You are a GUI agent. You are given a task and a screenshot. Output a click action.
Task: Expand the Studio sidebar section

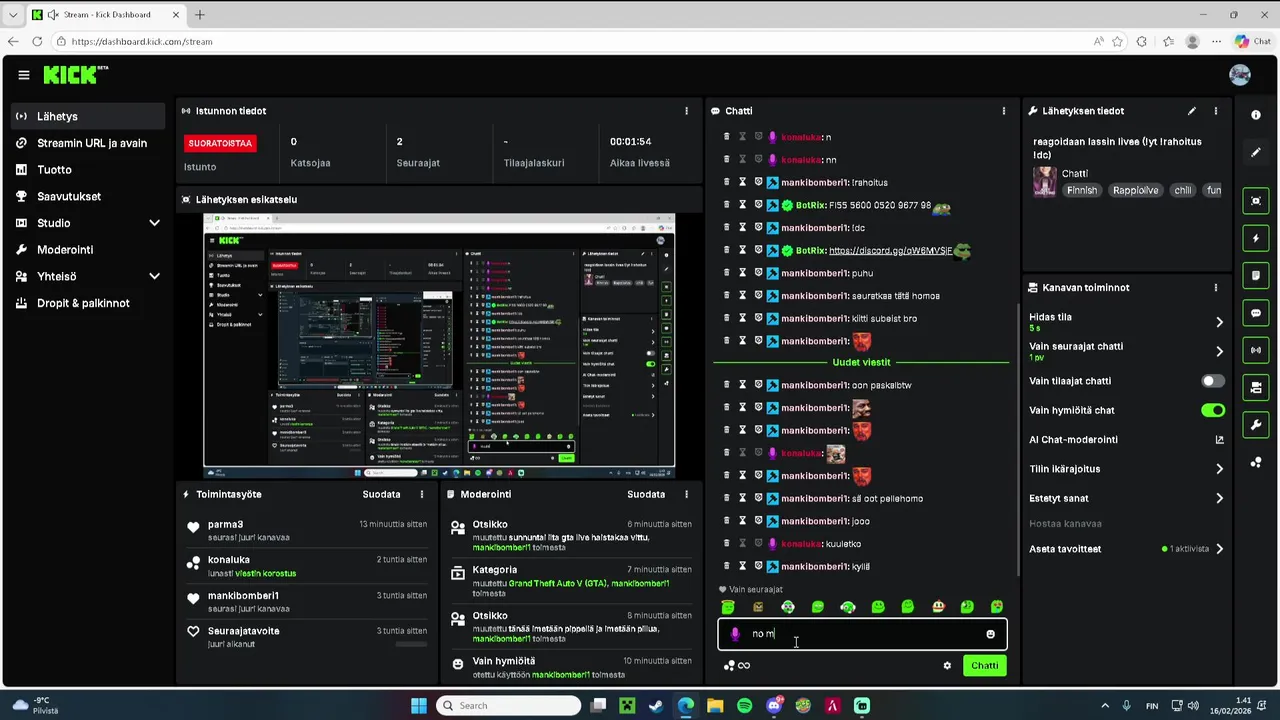coord(154,223)
